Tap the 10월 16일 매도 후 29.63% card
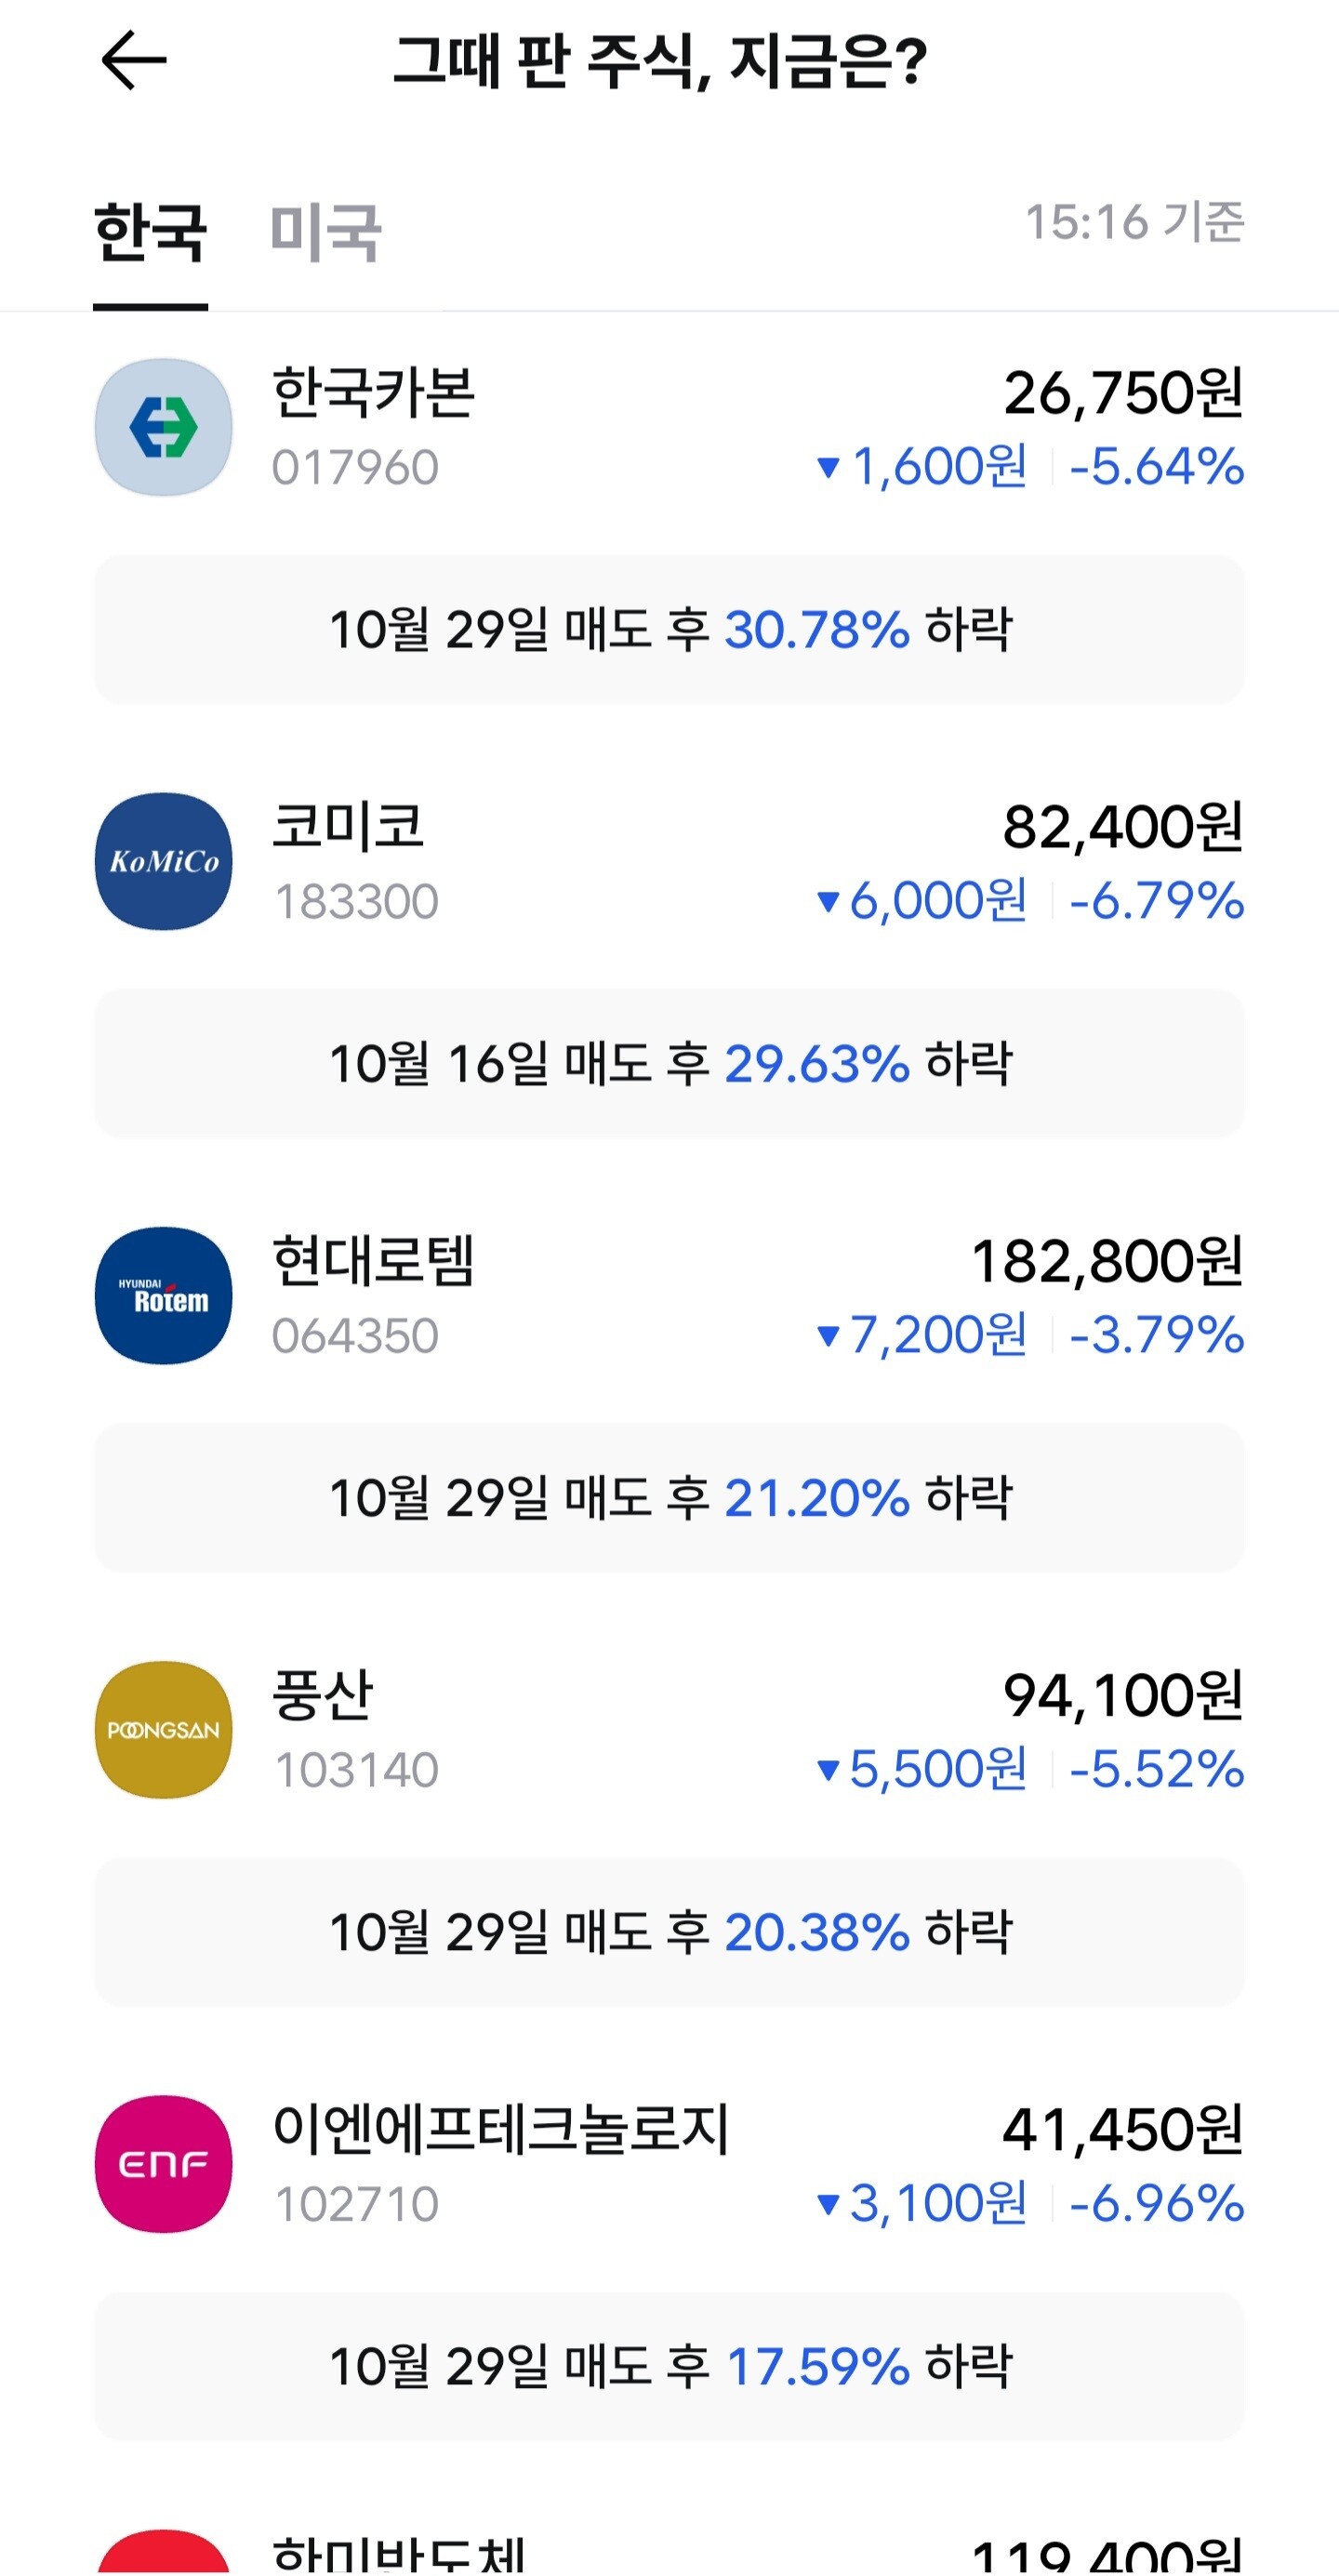1339x2576 pixels. click(x=669, y=1063)
